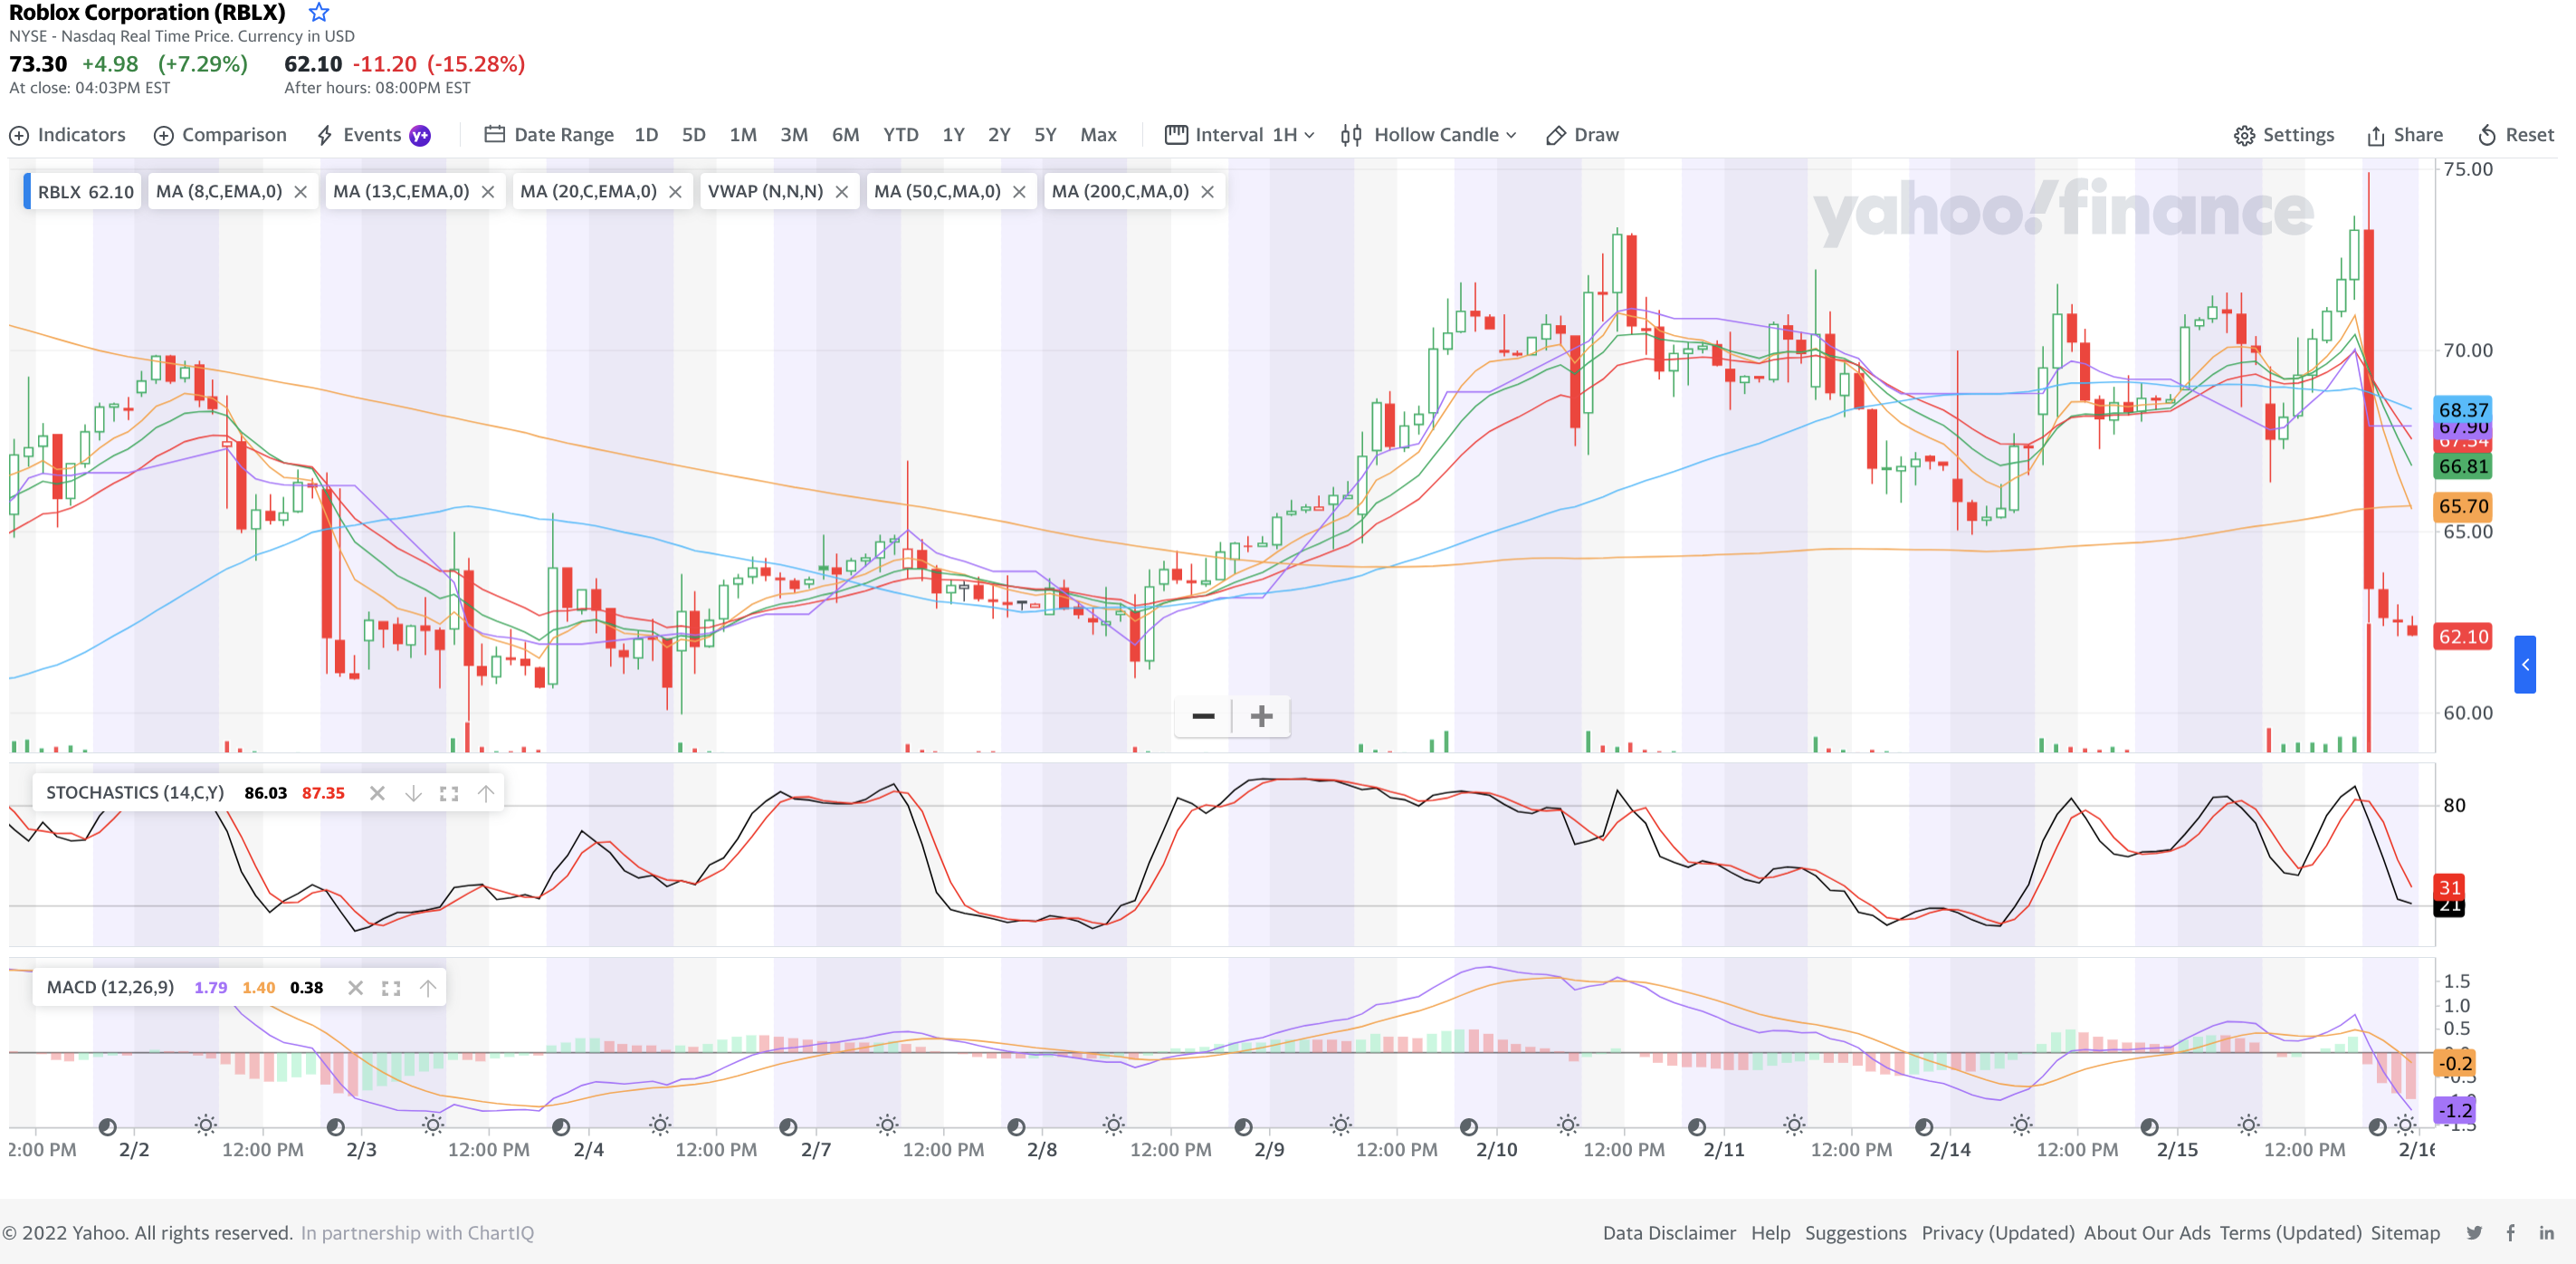Move Stochastics panel up
The image size is (2576, 1264).
point(485,793)
